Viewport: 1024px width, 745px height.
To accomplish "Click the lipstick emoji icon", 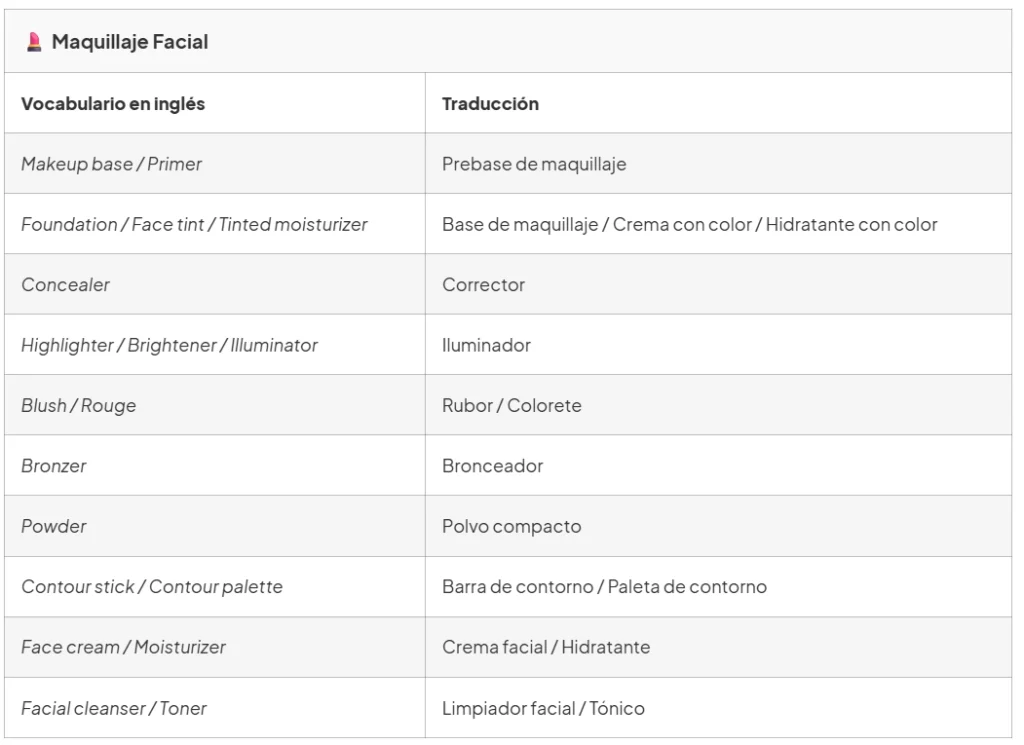I will point(34,42).
